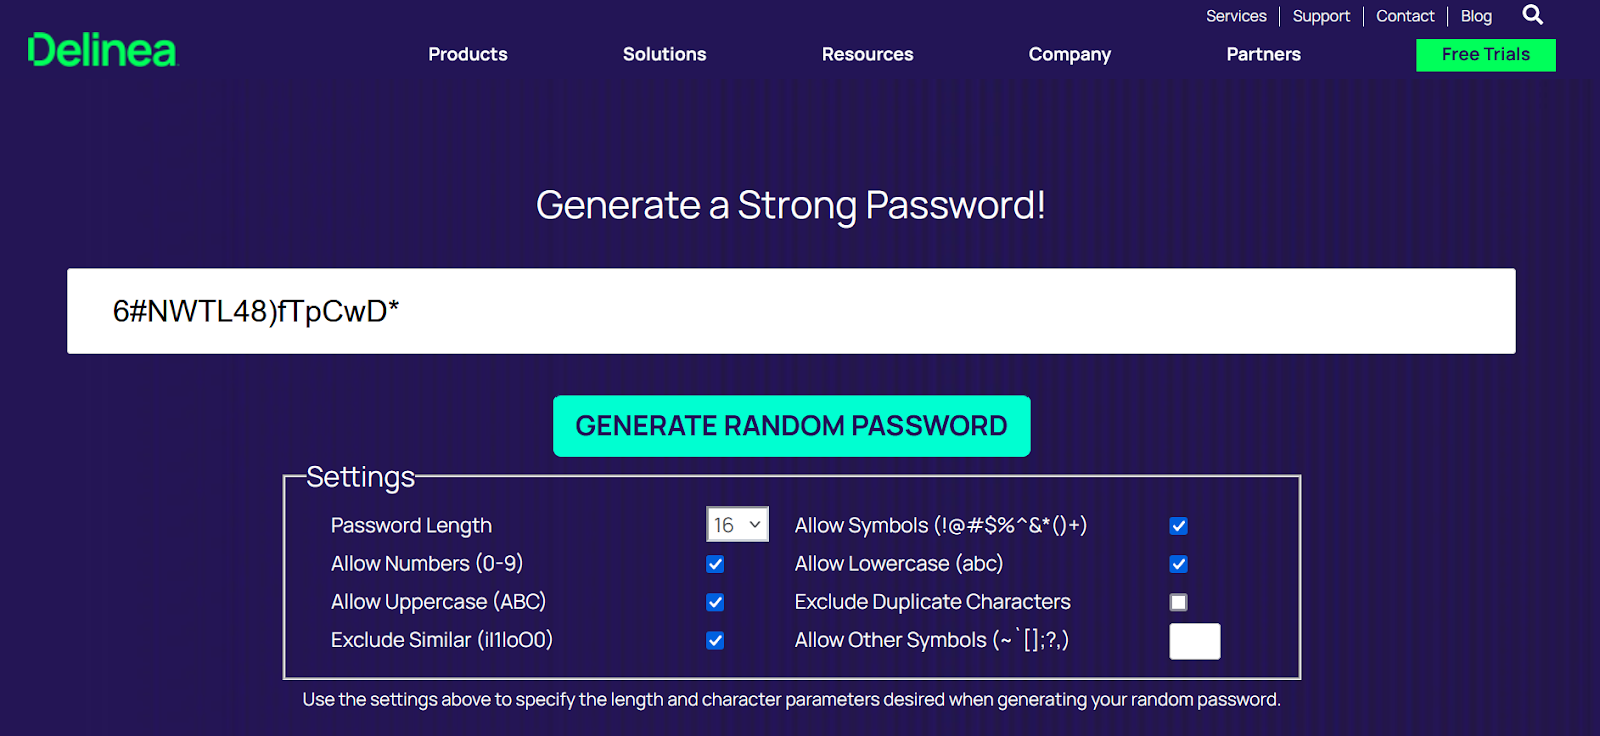Uncheck Allow Uppercase (ABC) checkbox
Screen dimensions: 1600x736
tap(715, 602)
